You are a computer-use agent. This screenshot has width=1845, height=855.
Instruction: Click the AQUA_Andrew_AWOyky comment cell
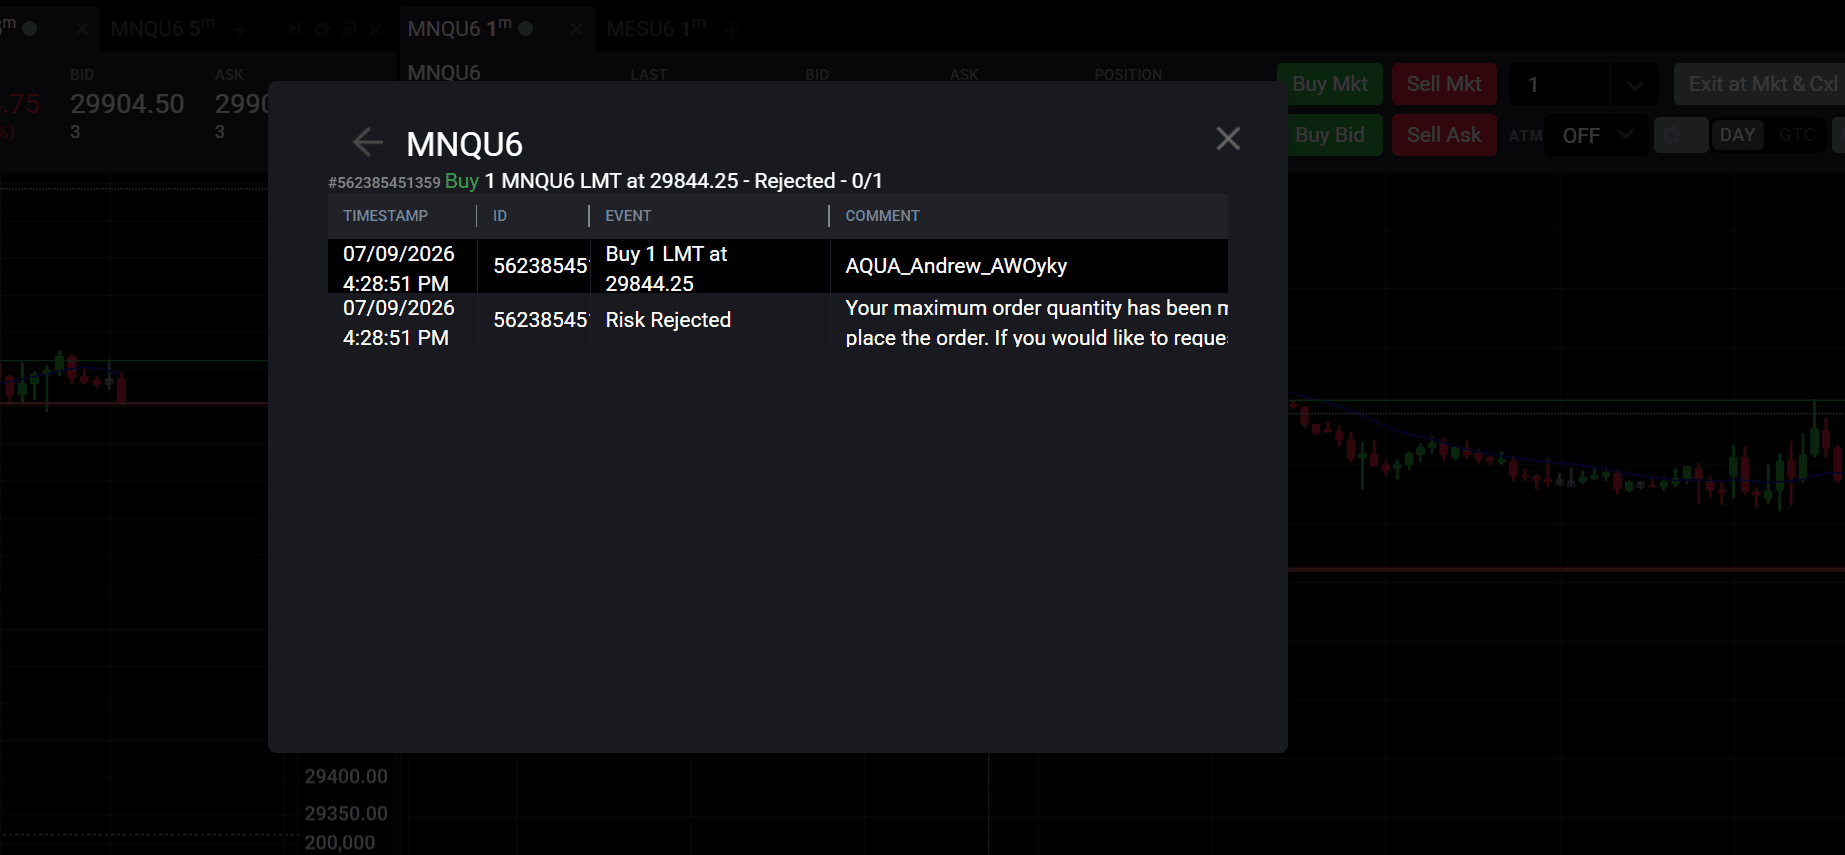point(1029,266)
